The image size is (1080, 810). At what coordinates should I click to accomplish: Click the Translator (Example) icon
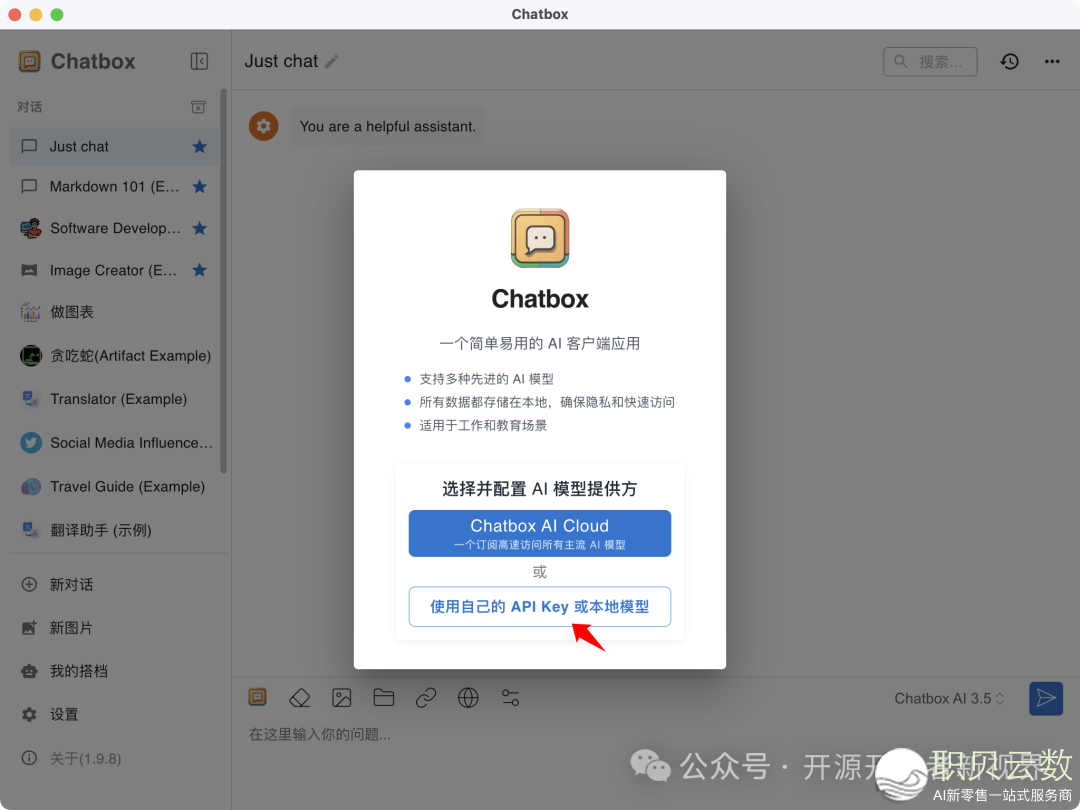[30, 399]
